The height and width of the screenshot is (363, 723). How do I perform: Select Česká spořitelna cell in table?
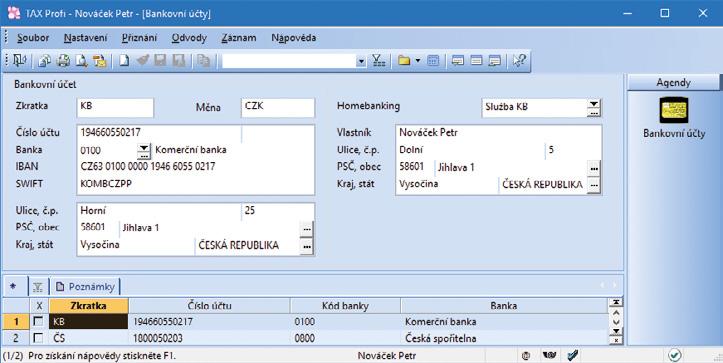tap(504, 338)
